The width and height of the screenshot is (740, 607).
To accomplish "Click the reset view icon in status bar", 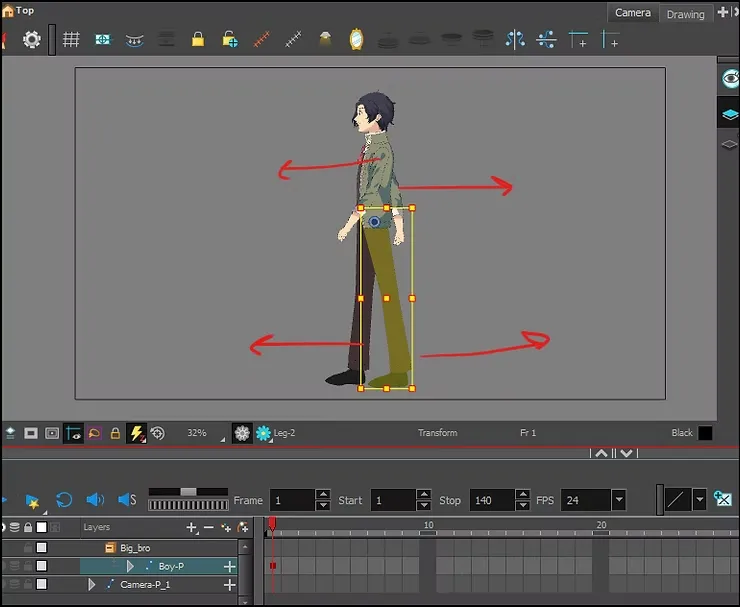I will (10, 433).
